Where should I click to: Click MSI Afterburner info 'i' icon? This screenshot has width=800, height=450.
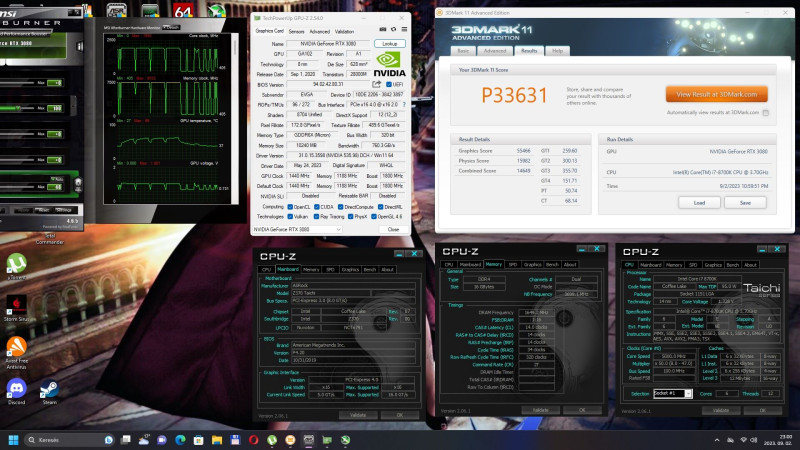80,46
